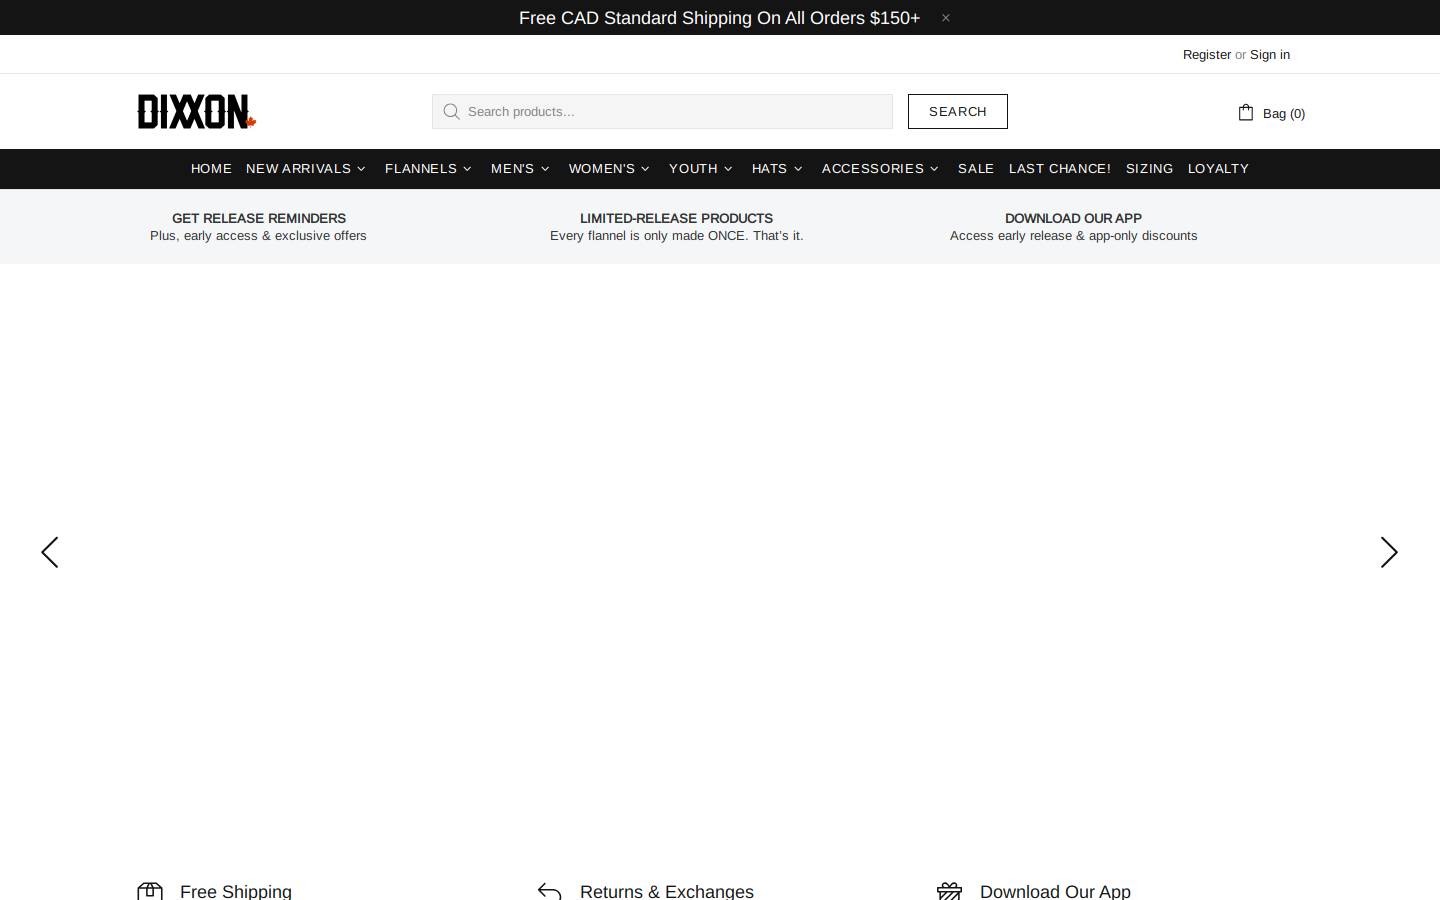Click the Returns & Exchanges arrow icon
1440x900 pixels.
pyautogui.click(x=549, y=891)
